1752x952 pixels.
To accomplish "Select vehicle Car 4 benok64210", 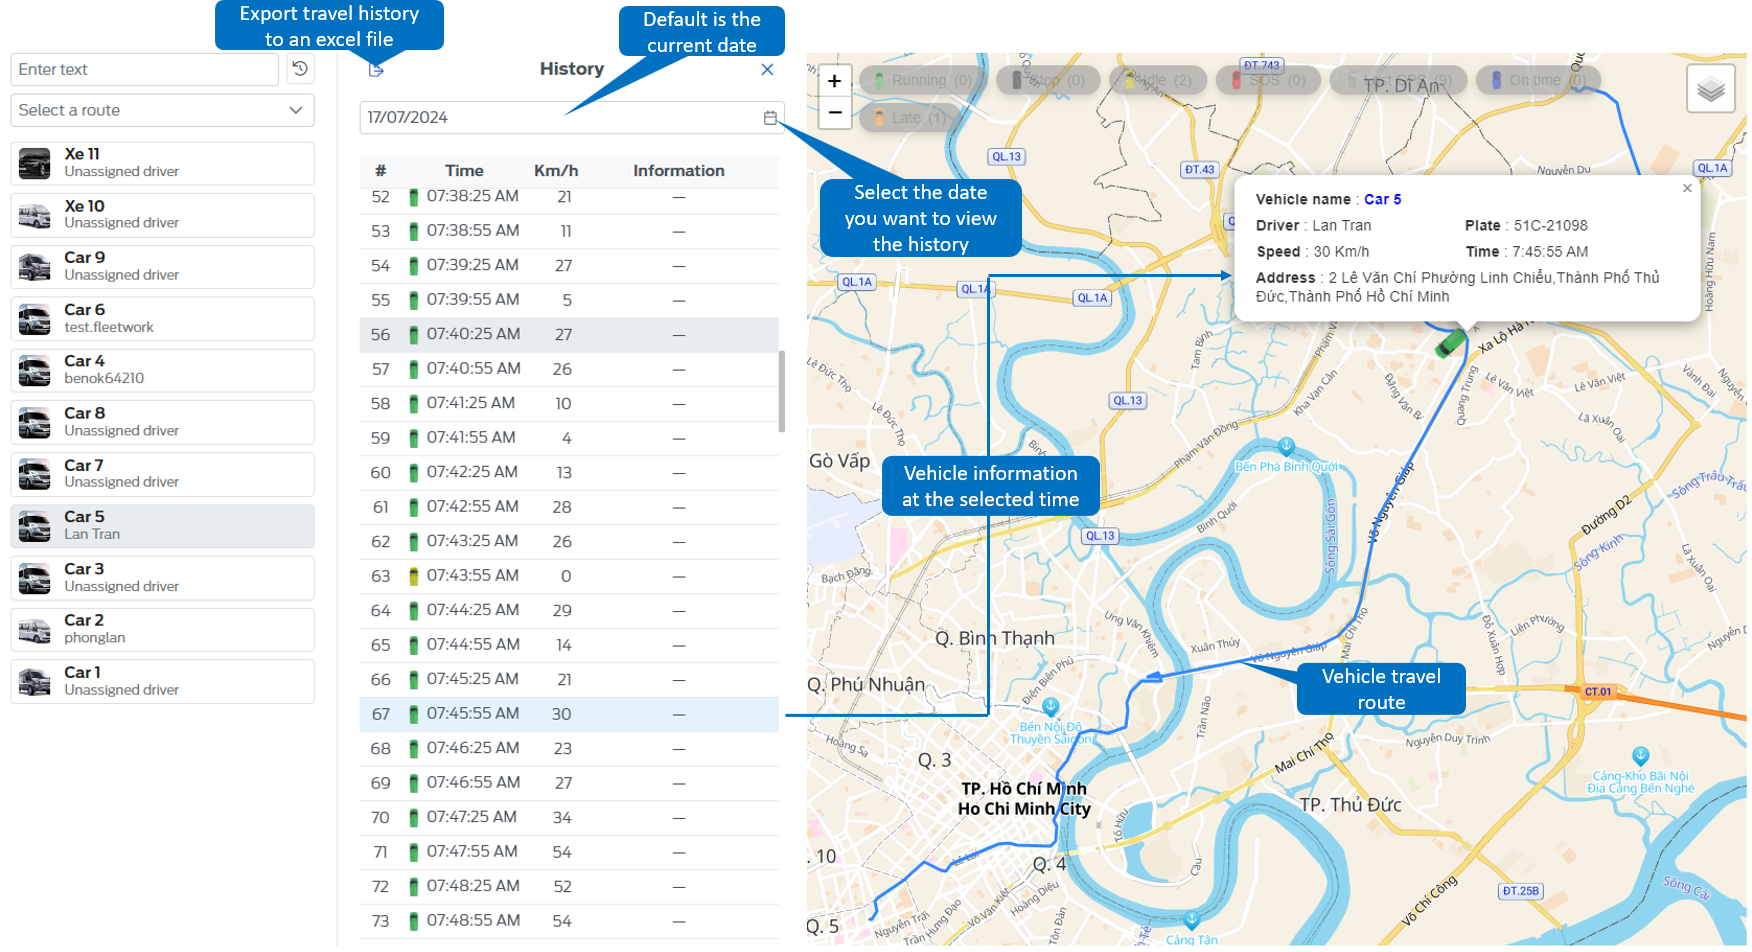I will (x=162, y=370).
